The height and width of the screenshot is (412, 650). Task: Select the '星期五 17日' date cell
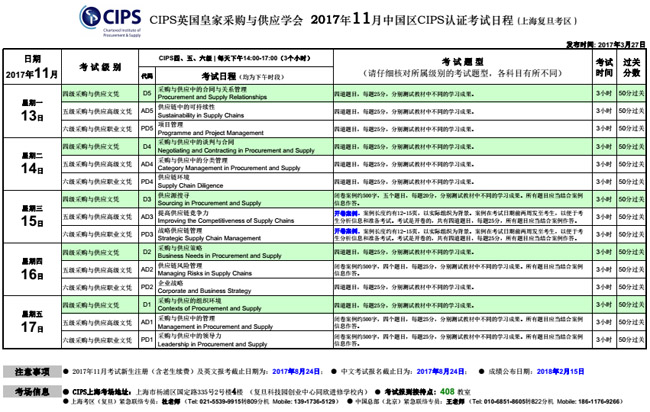(x=32, y=322)
